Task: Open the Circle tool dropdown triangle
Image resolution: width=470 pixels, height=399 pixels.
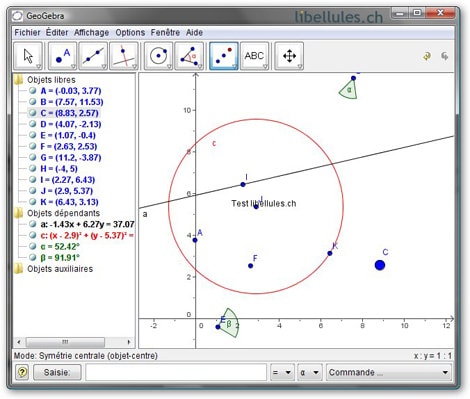Action: (x=169, y=66)
